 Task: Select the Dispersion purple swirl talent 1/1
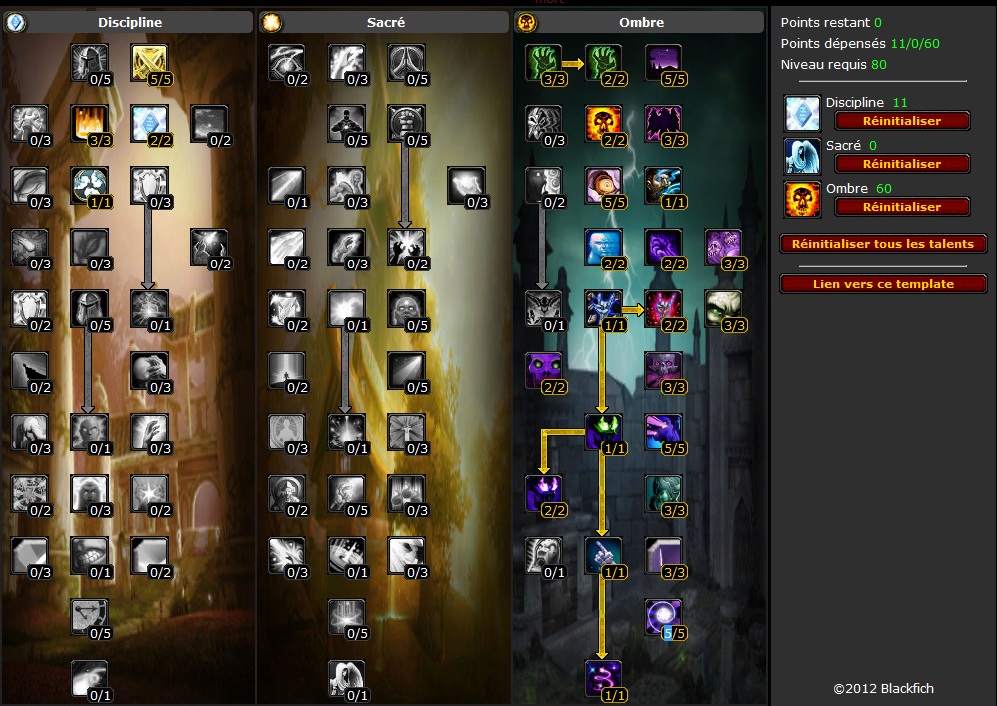(x=603, y=679)
